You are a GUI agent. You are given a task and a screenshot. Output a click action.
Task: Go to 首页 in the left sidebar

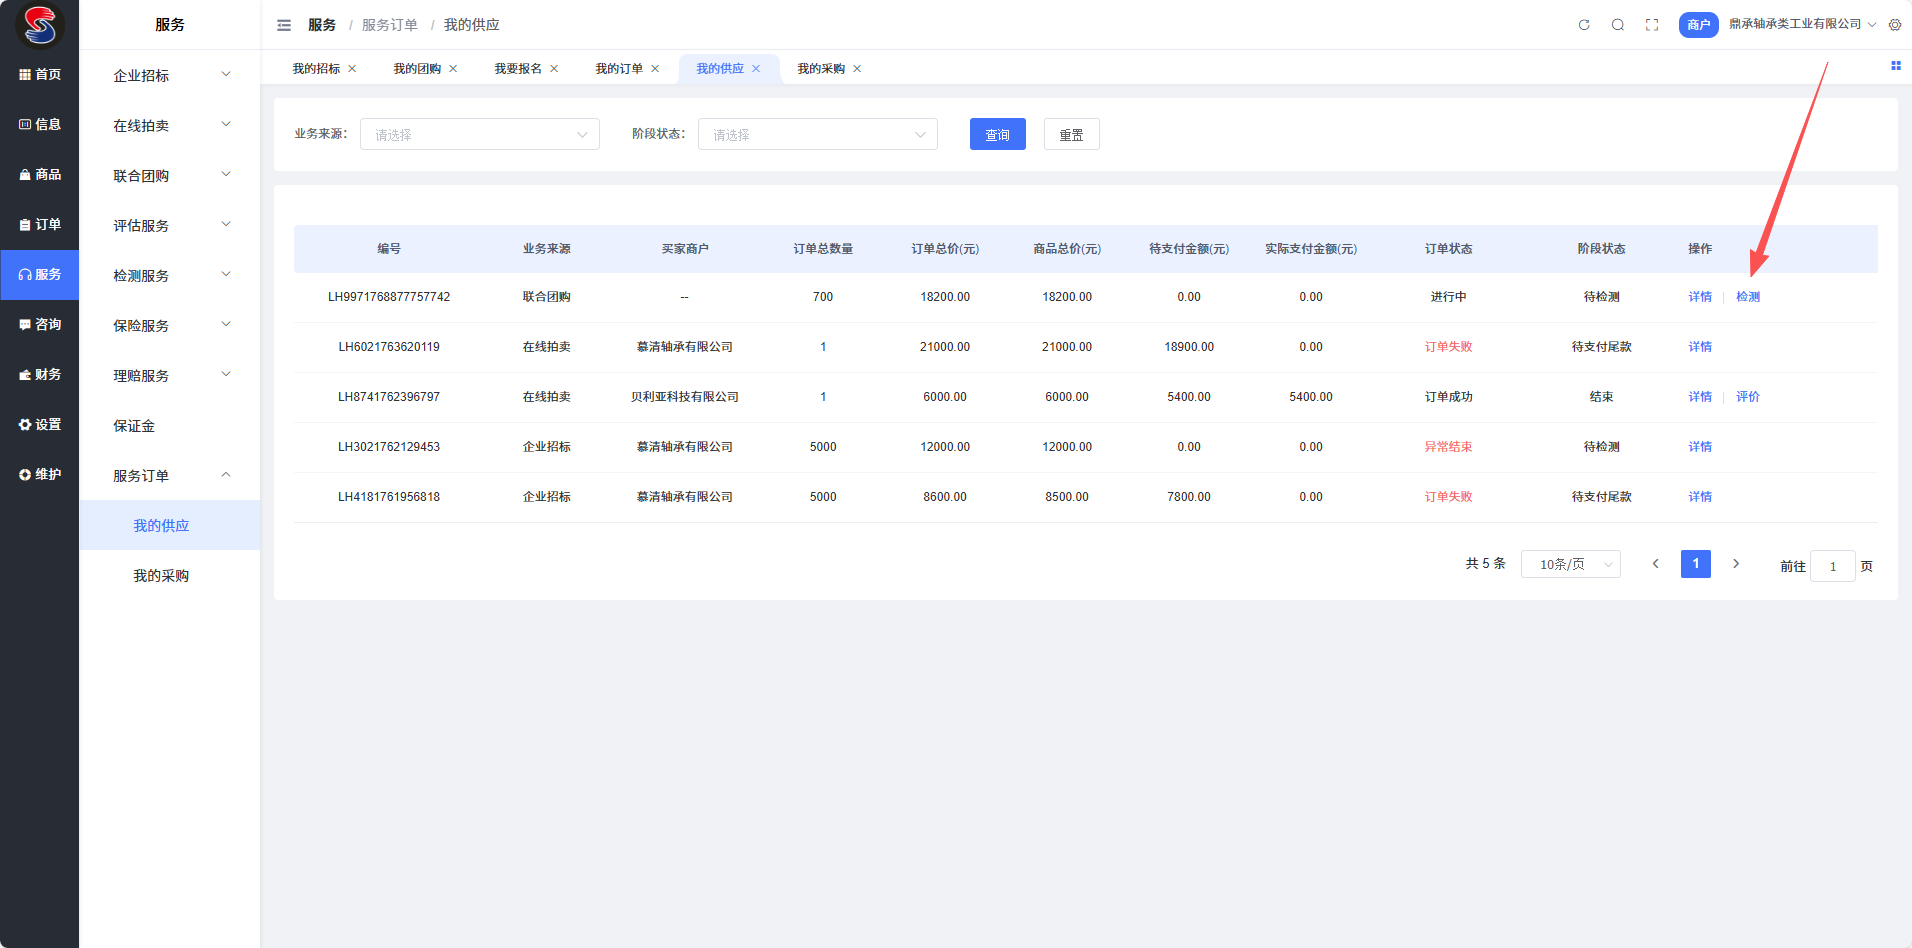click(40, 75)
